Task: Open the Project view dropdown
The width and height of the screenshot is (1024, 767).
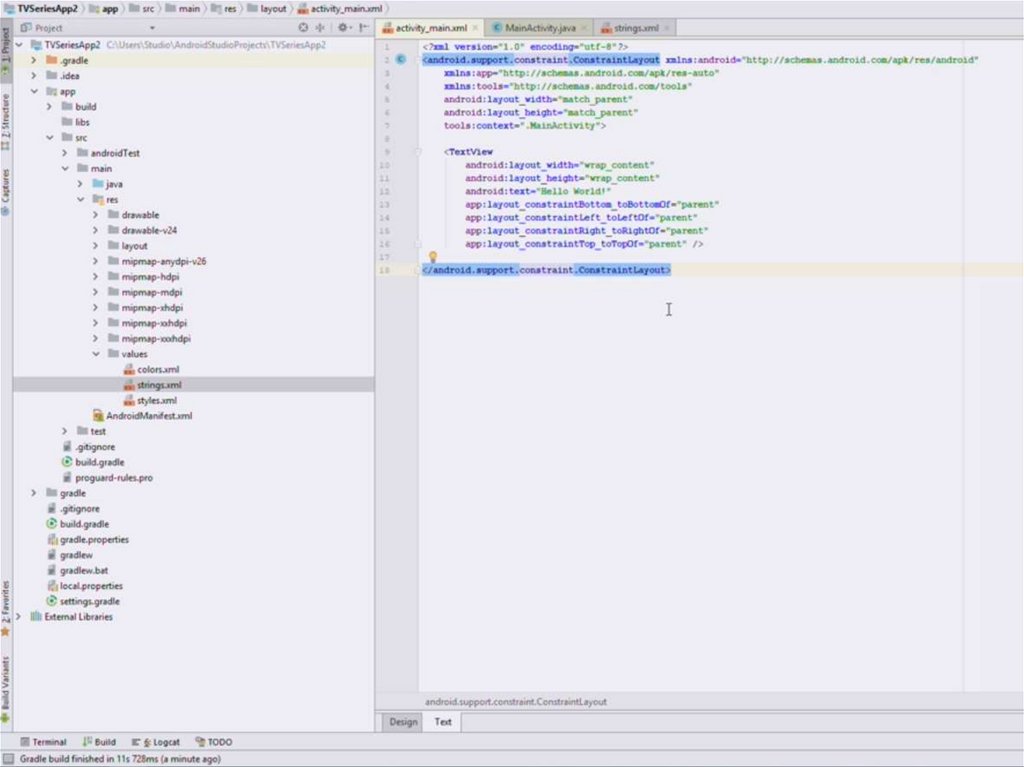Action: (48, 28)
